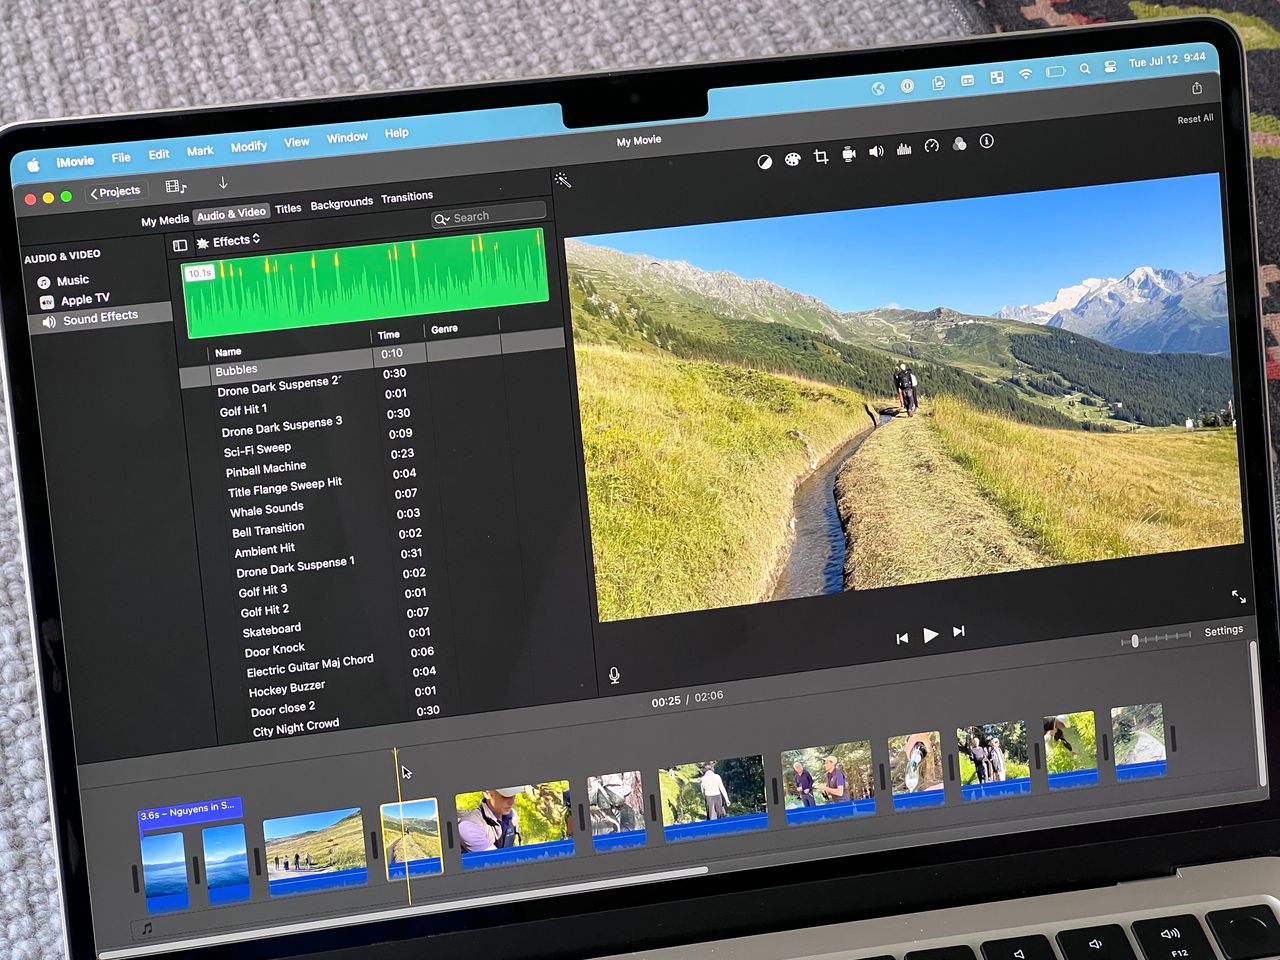Sort the list by the Genre column header
Screen dimensions: 1280x960
tap(445, 329)
